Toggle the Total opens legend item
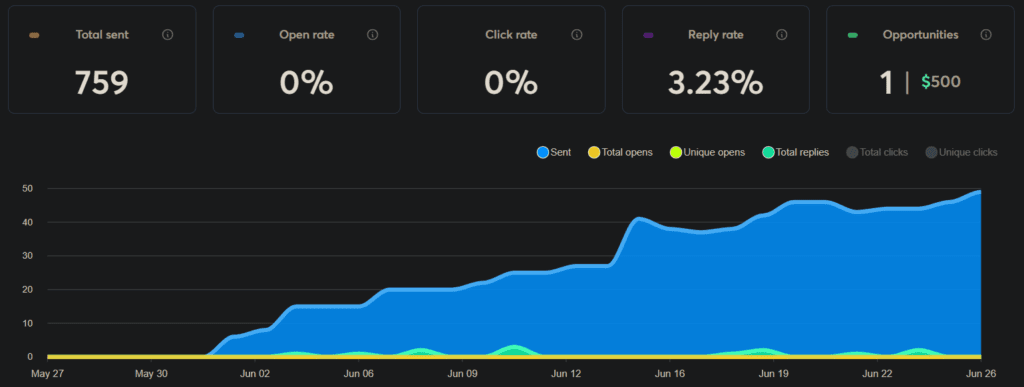 (x=620, y=153)
